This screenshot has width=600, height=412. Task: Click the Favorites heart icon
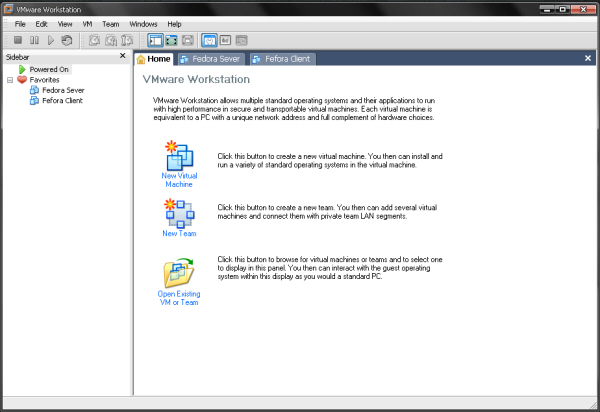click(22, 80)
